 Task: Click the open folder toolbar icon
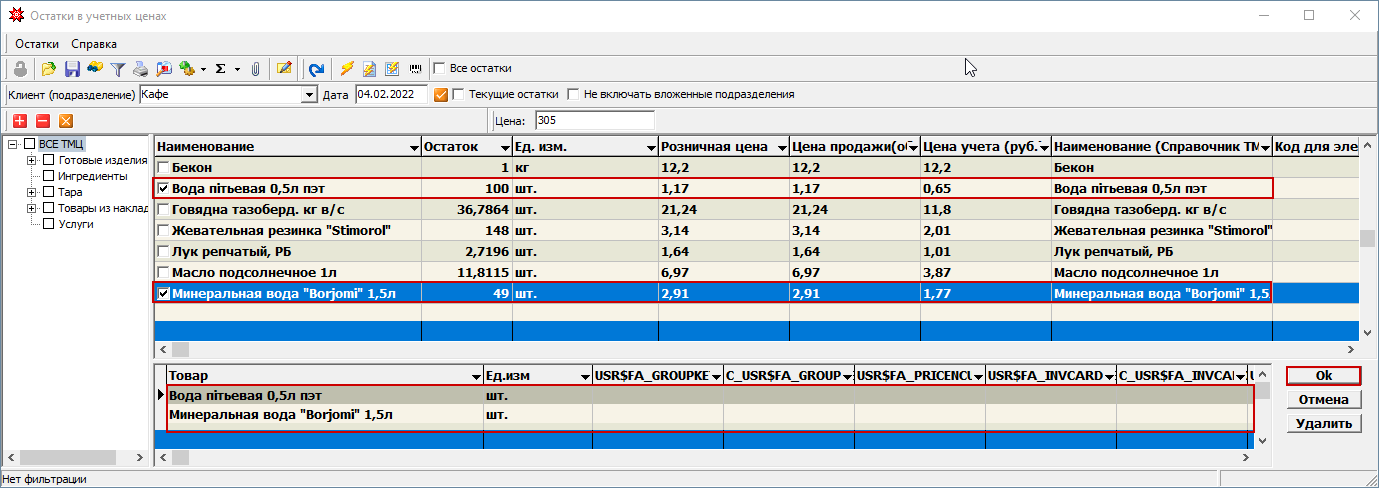pos(48,69)
